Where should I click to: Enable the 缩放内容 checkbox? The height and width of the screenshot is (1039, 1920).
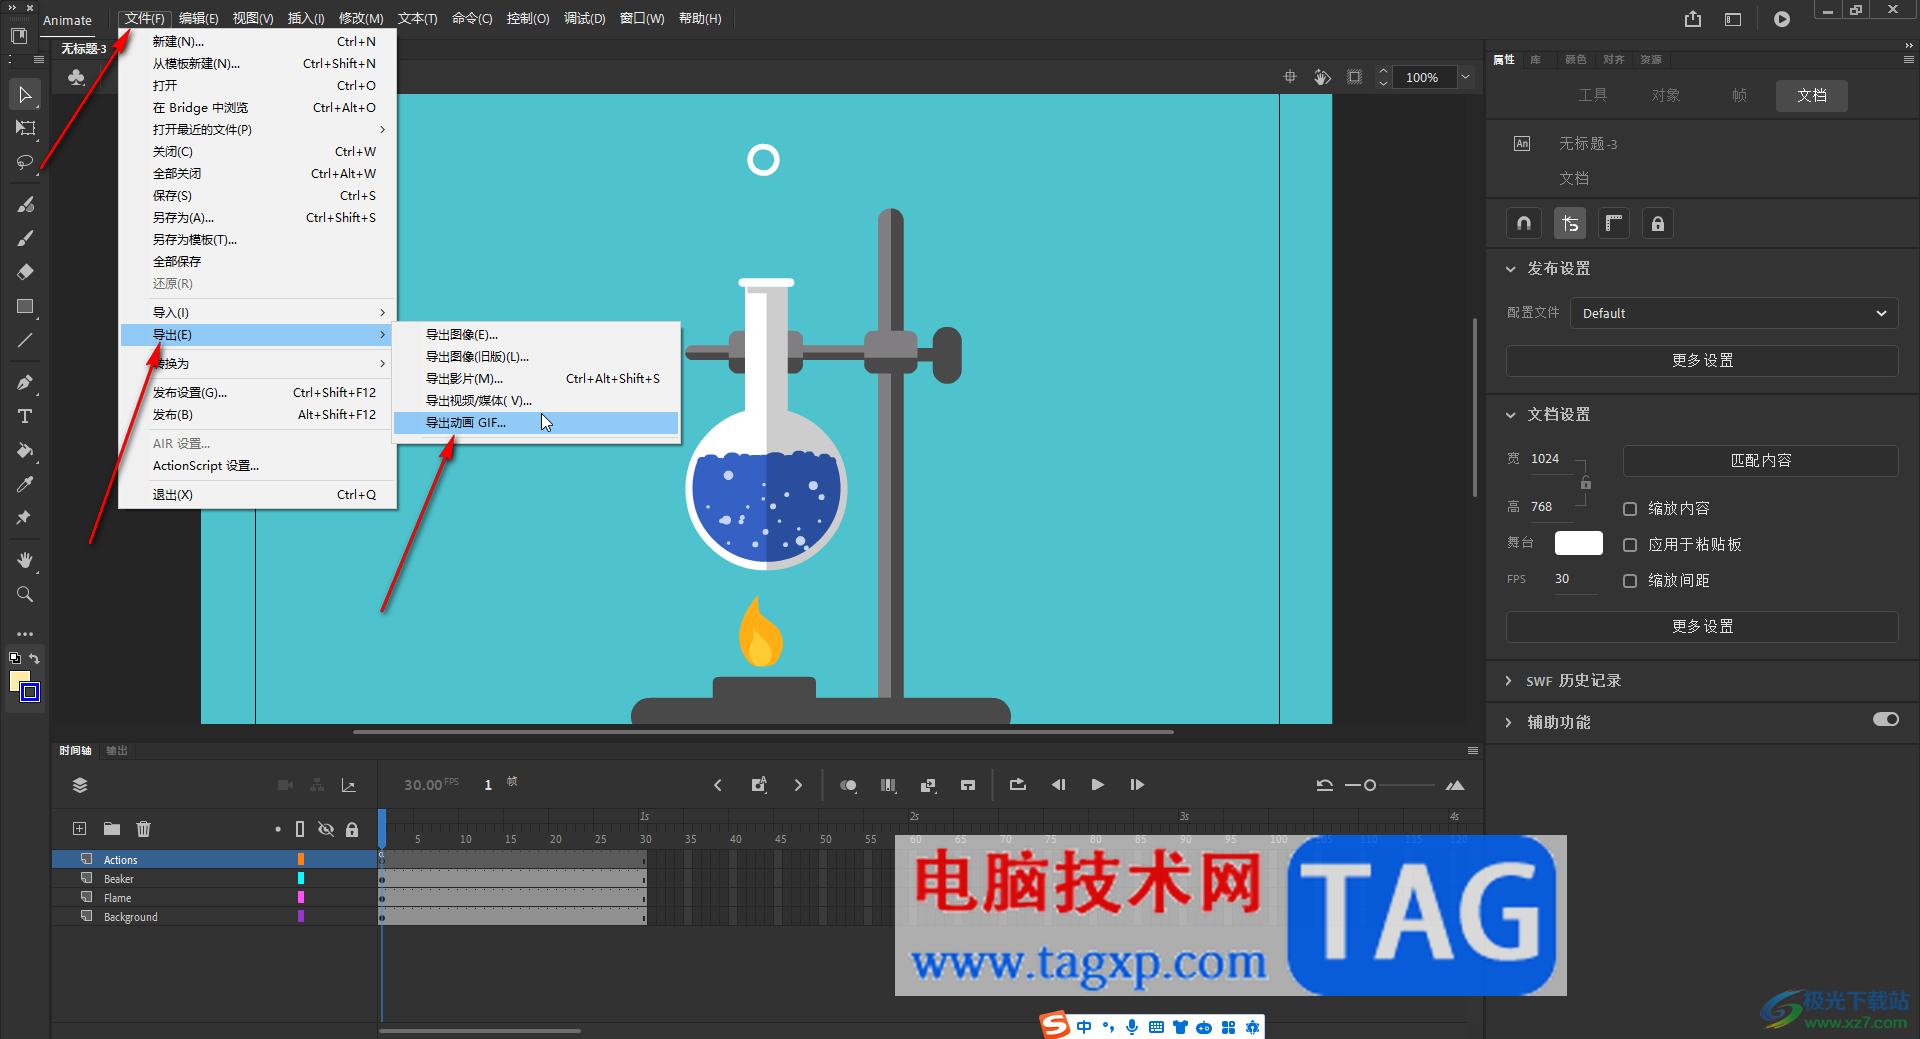click(1630, 509)
